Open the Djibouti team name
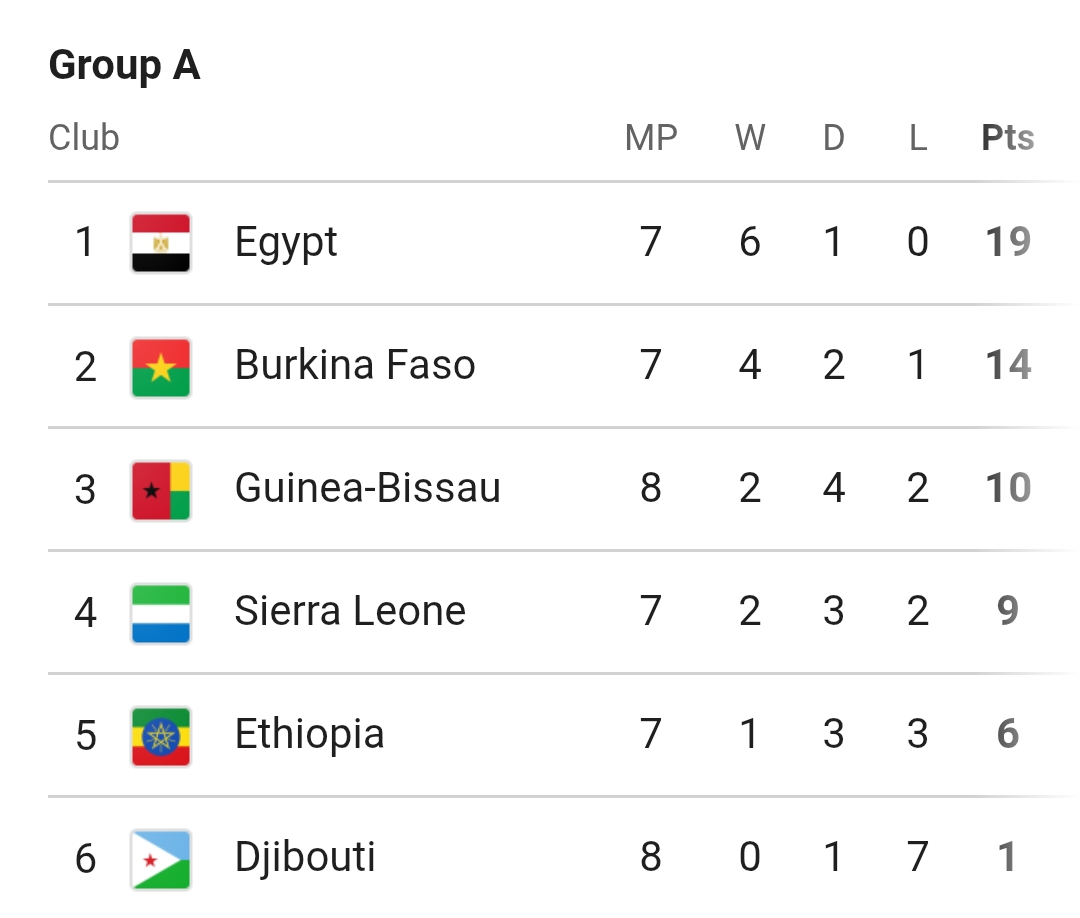 tap(305, 858)
